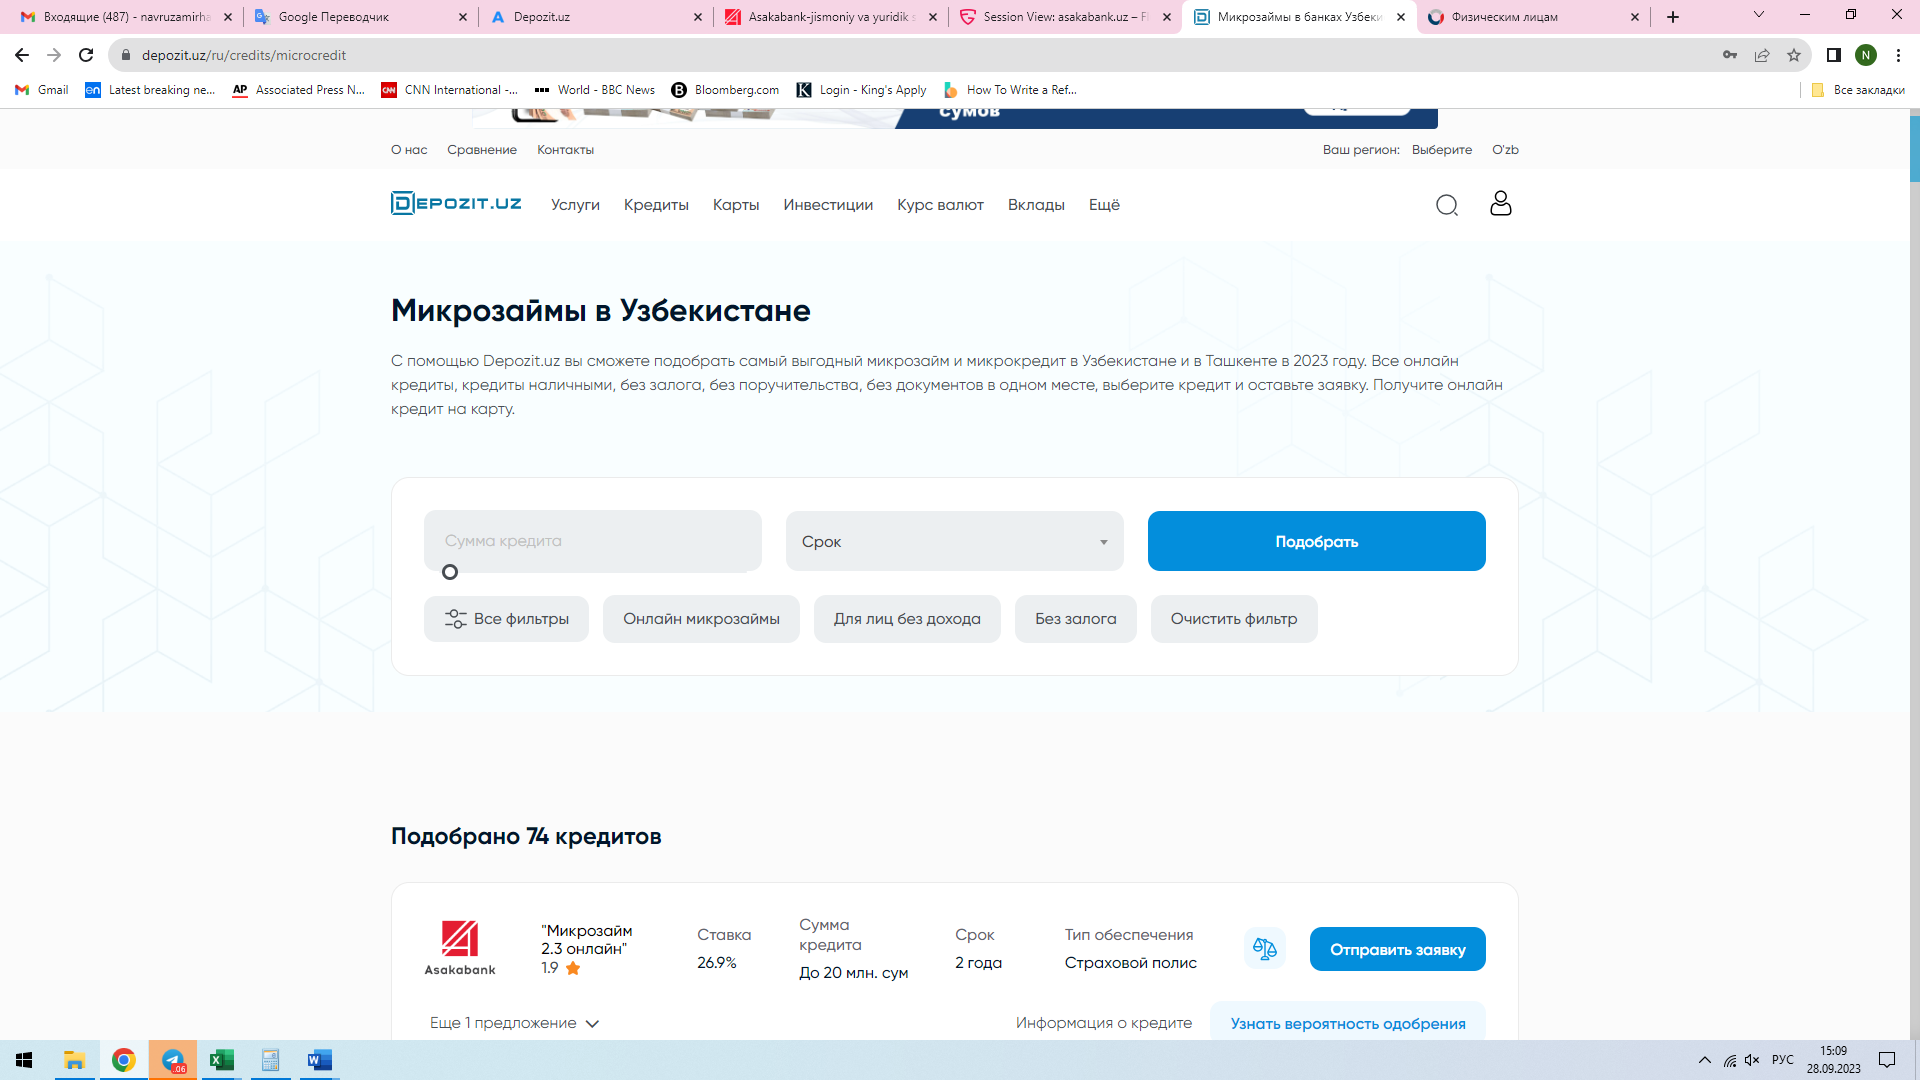Open the tab search chevron
Viewport: 1920px width, 1080px height.
1759,15
